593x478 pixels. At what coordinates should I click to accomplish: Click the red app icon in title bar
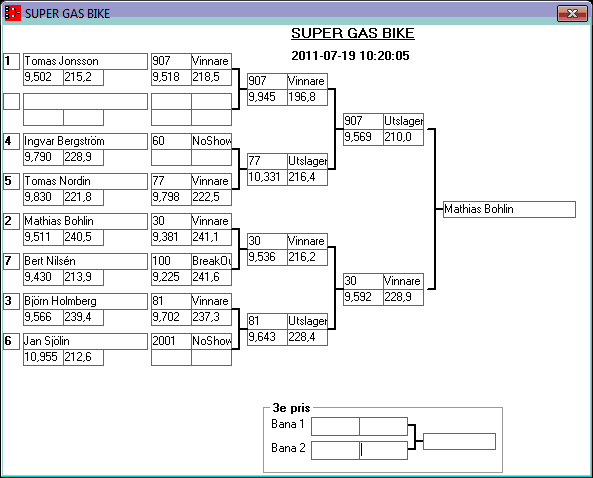click(12, 13)
